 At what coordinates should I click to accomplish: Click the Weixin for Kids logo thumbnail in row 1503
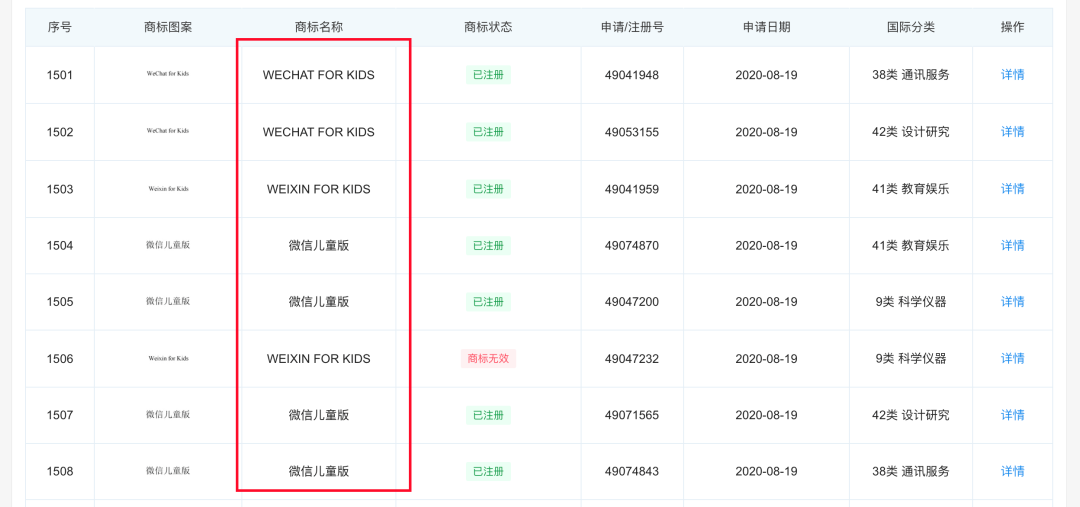pos(168,188)
